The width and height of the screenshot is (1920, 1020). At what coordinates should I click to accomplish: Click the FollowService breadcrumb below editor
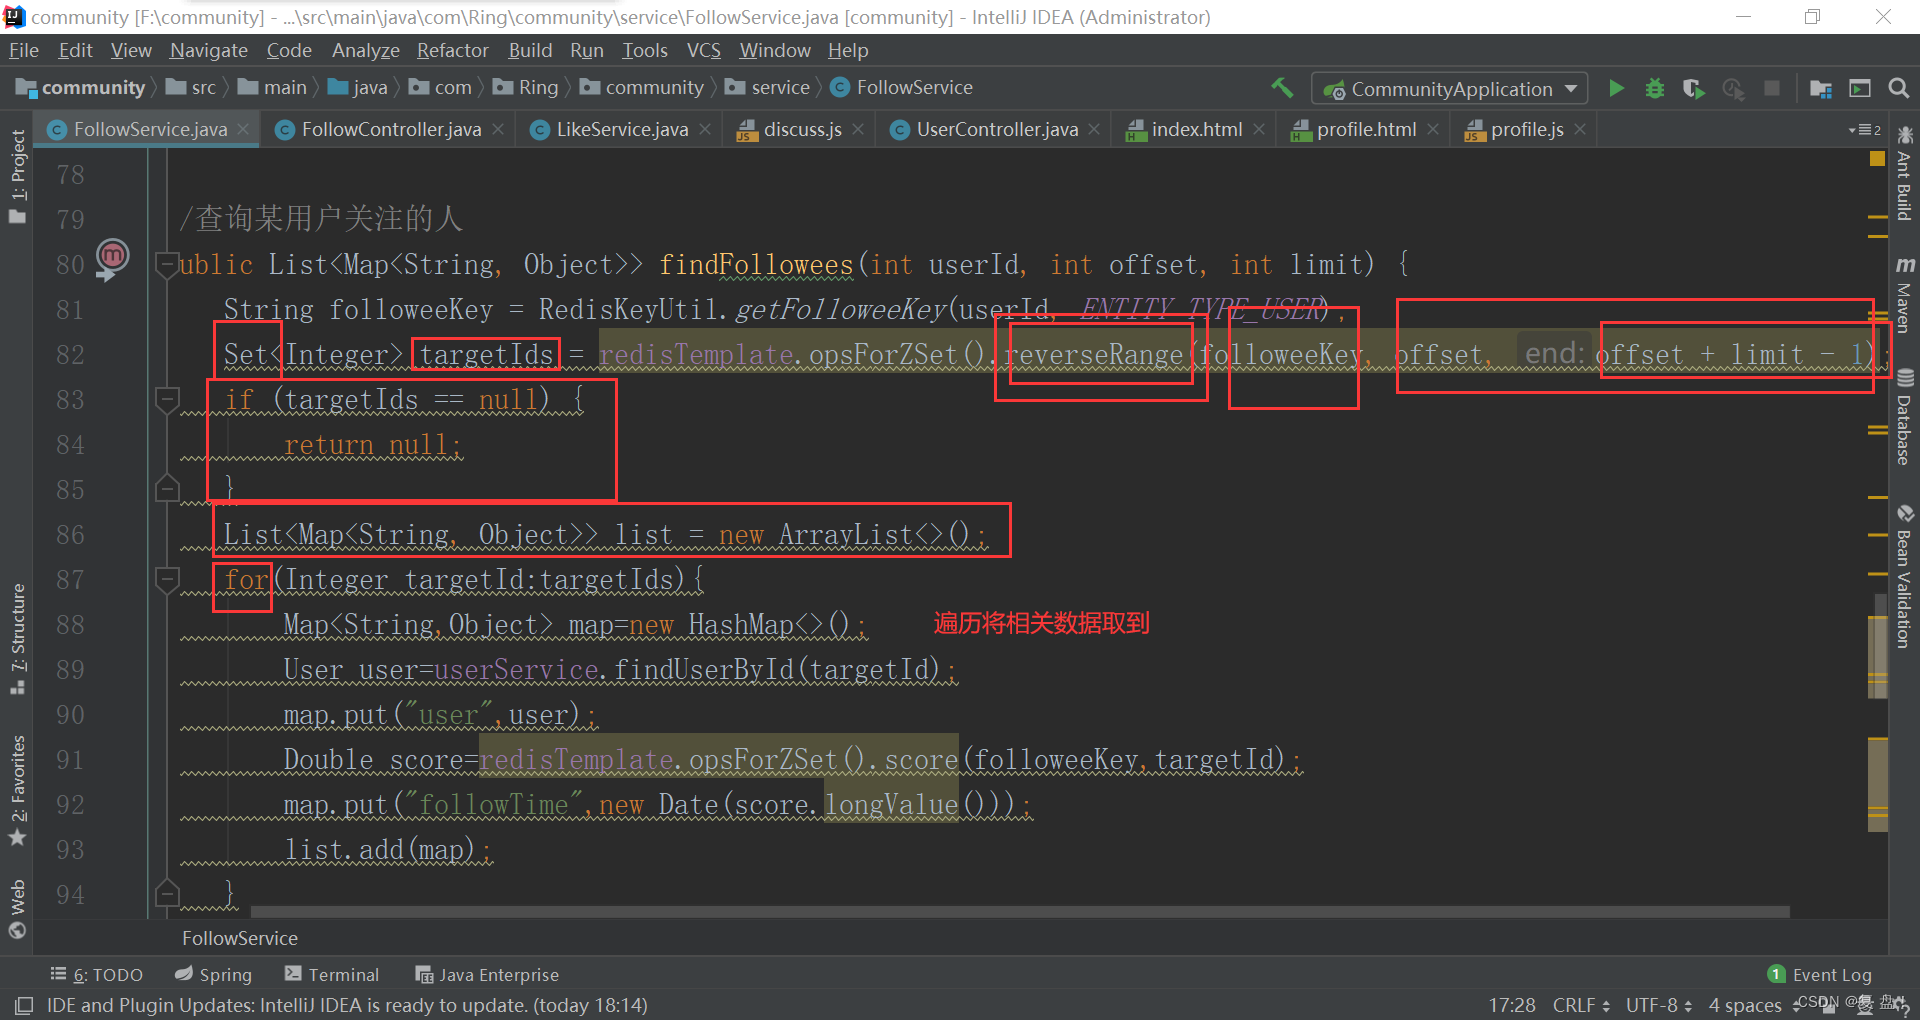point(240,938)
